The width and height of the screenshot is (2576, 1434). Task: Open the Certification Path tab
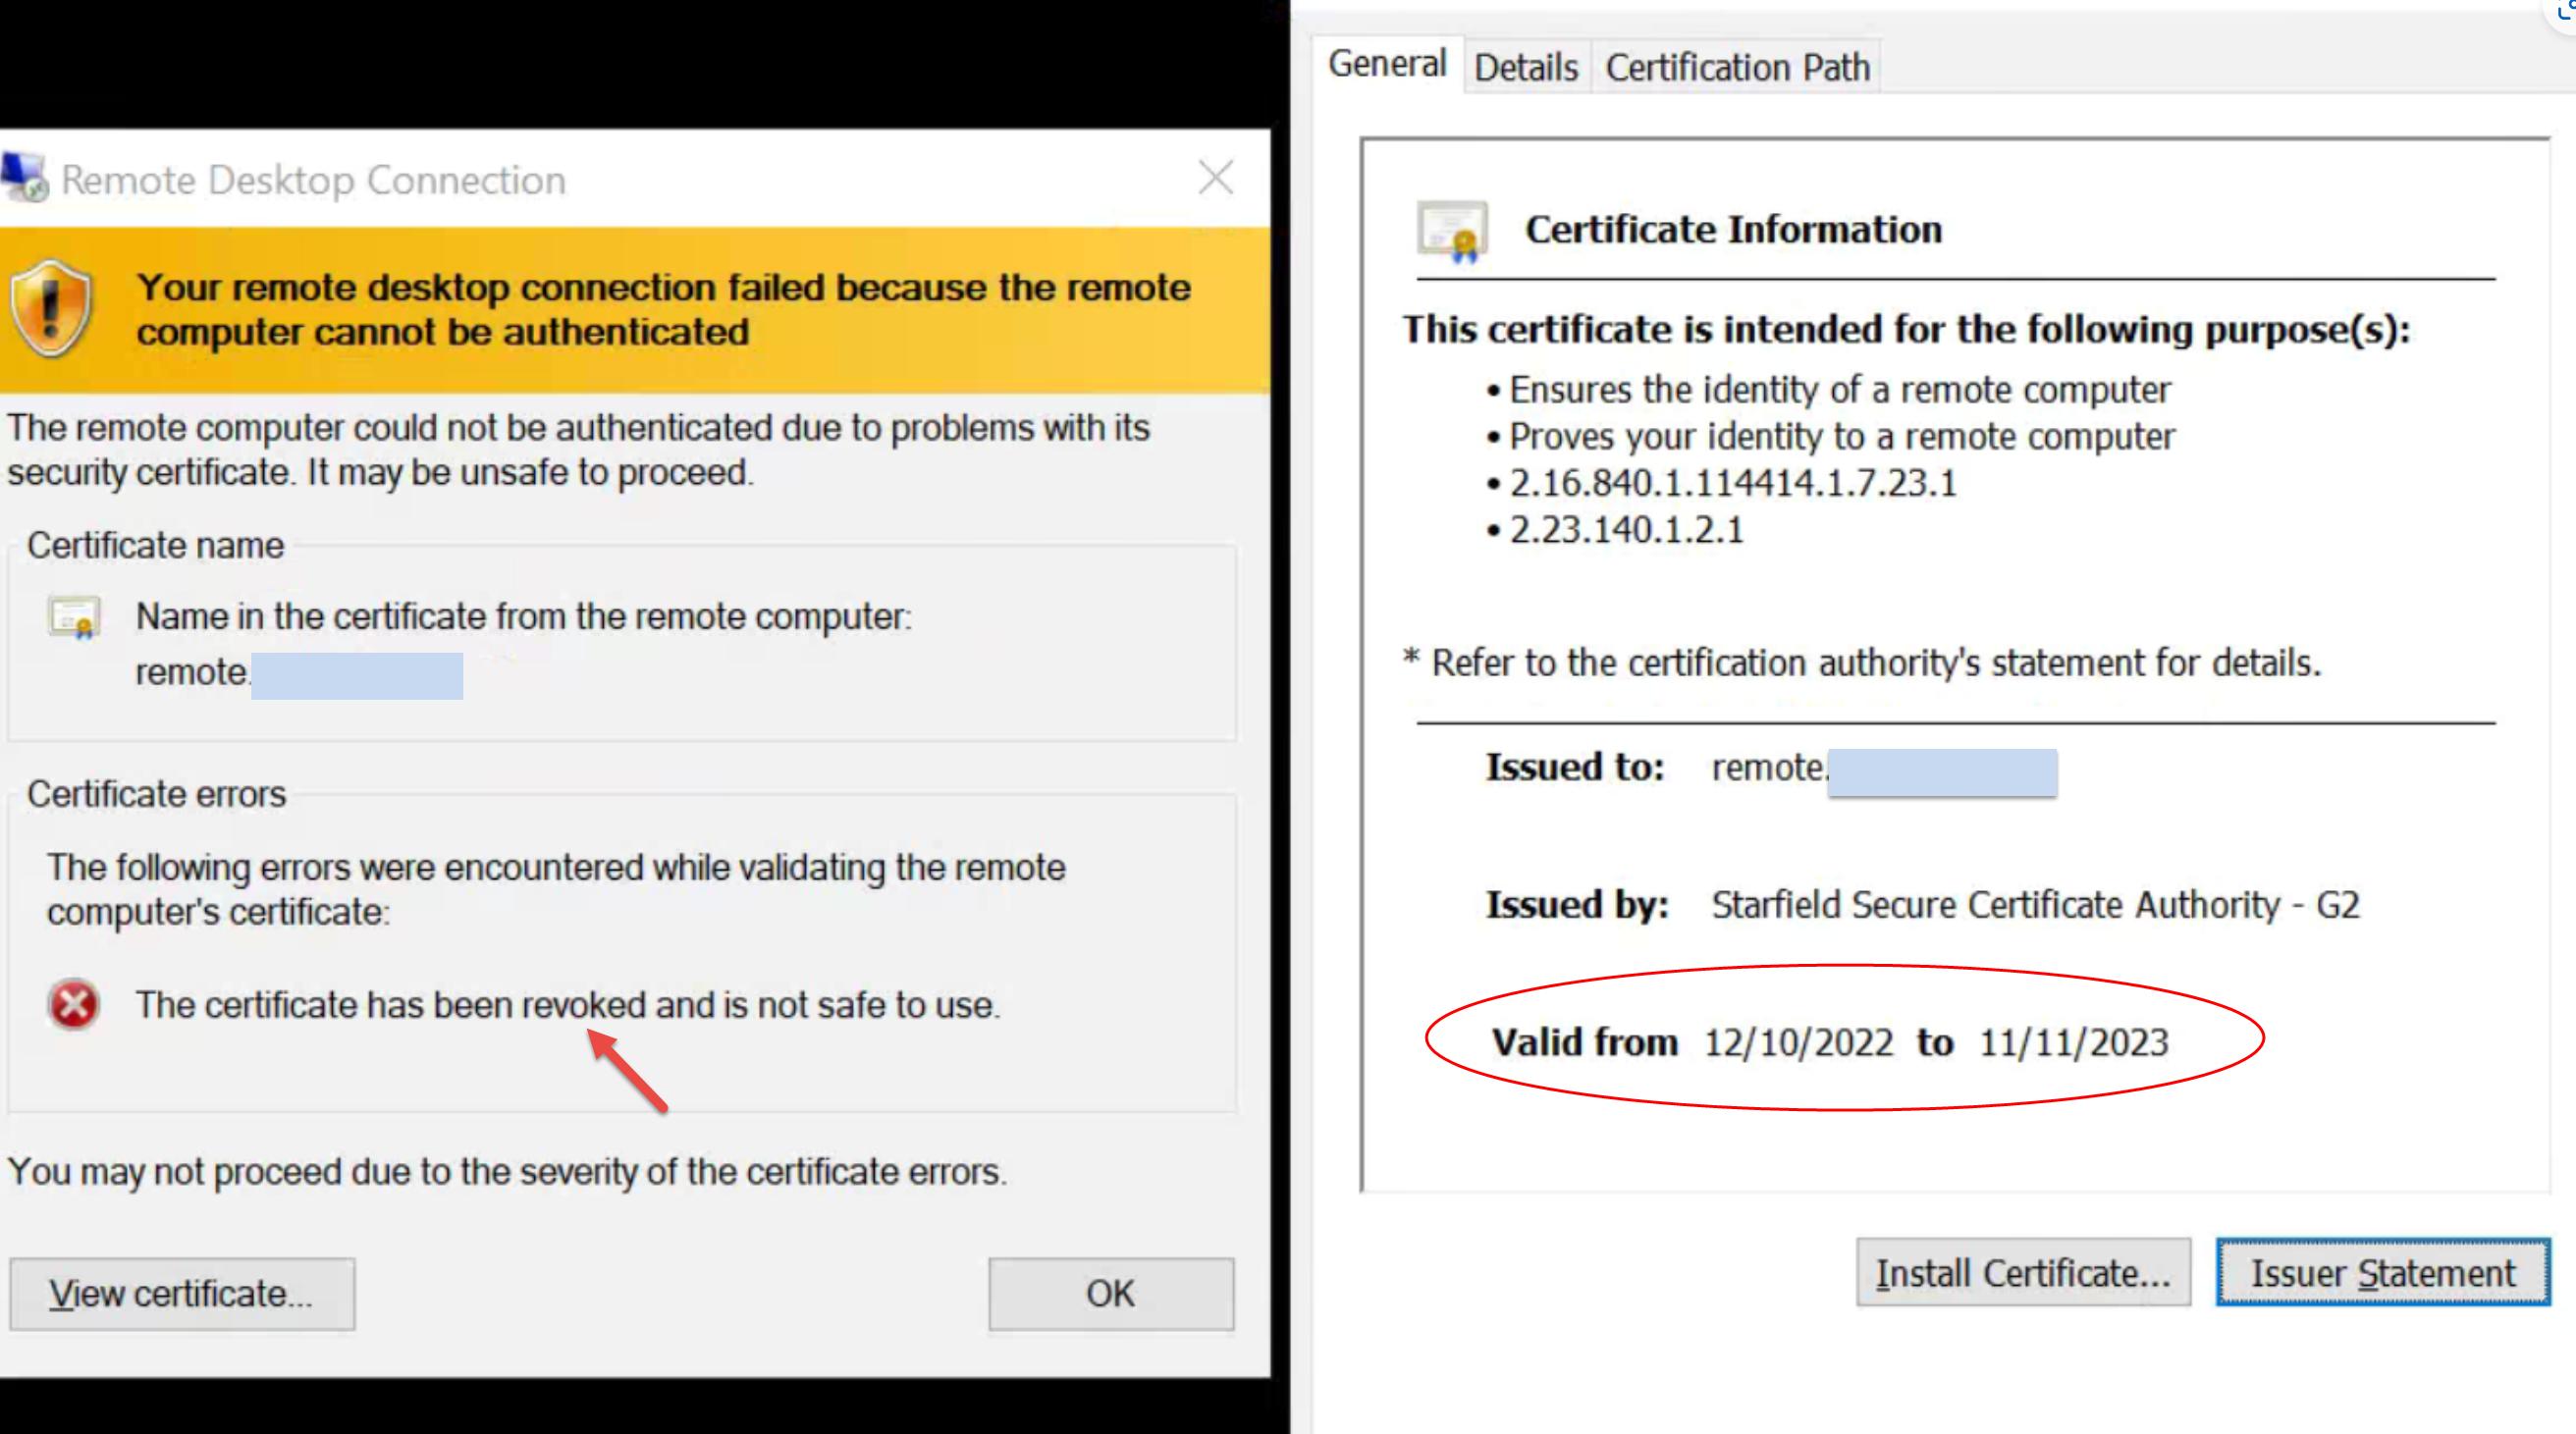pyautogui.click(x=1737, y=68)
